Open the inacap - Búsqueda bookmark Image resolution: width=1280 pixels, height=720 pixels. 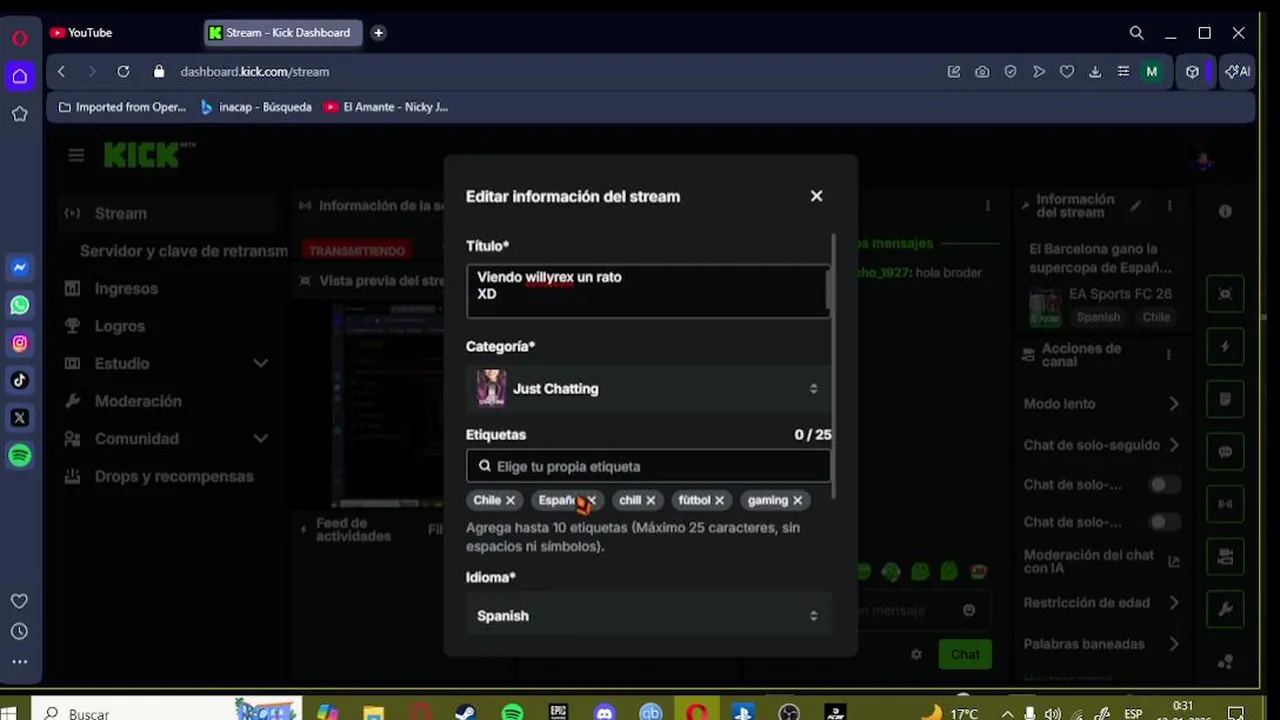256,107
